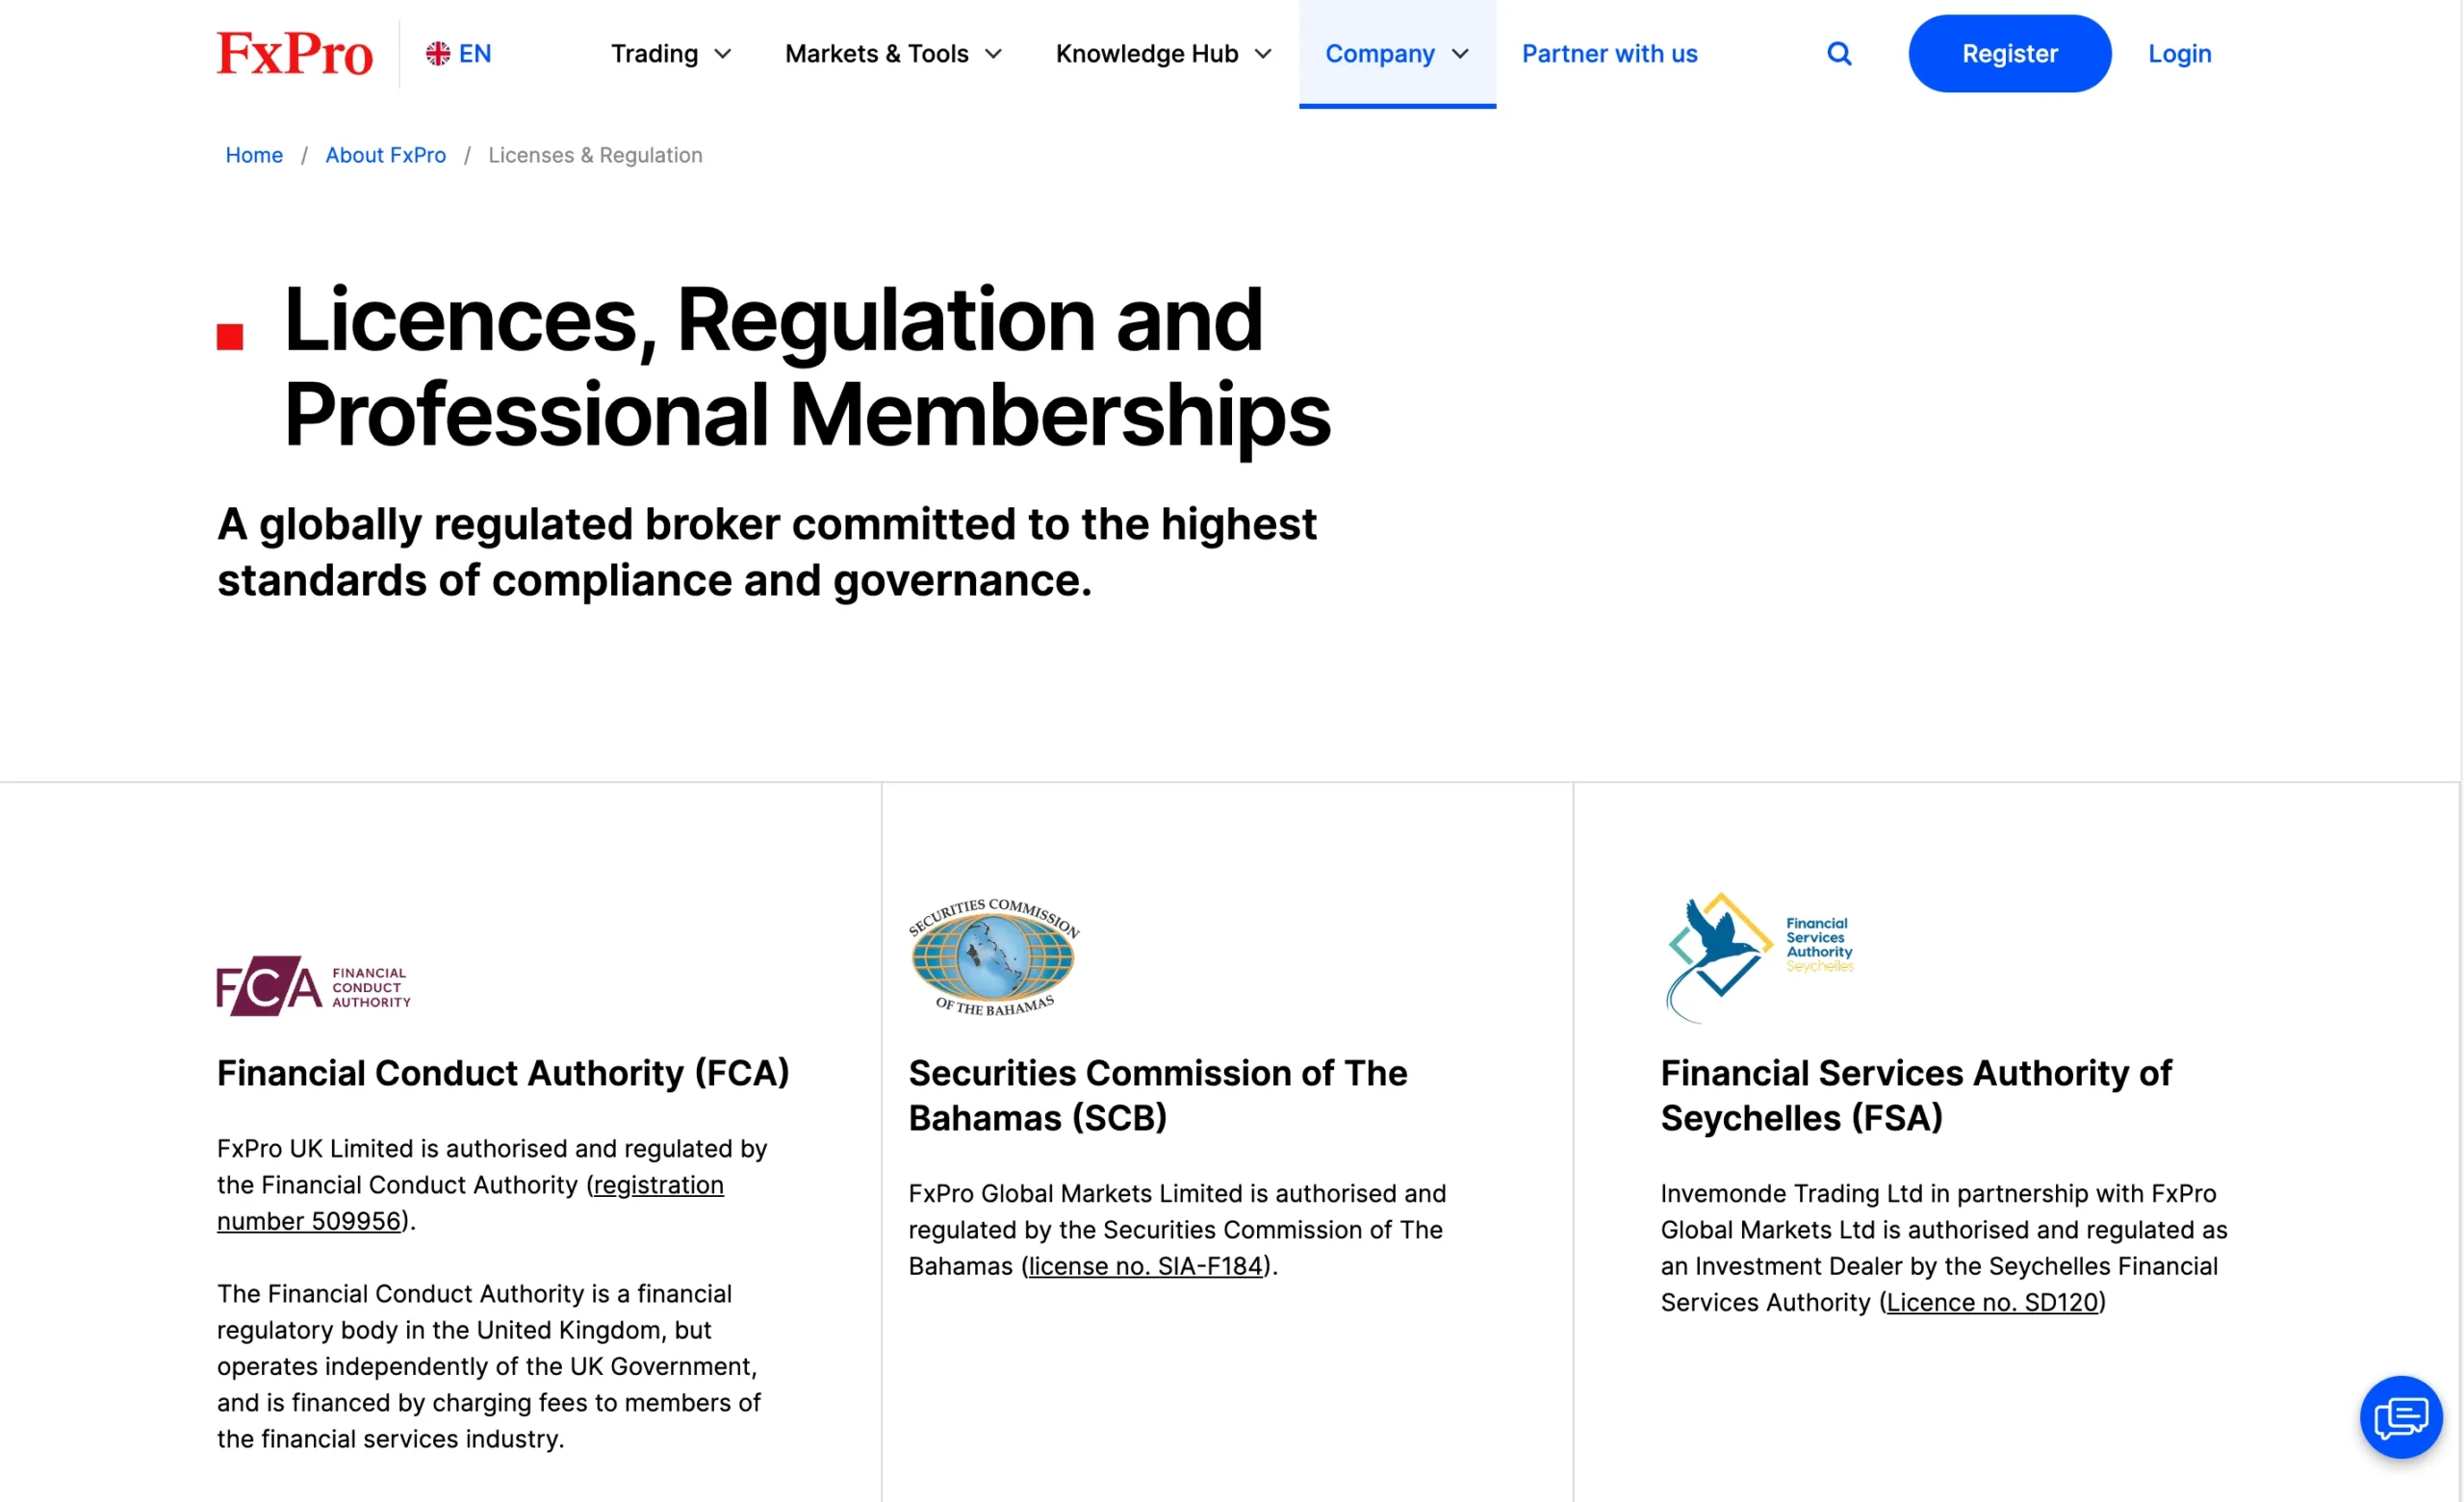The width and height of the screenshot is (2464, 1502).
Task: Click the Login link
Action: tap(2179, 53)
